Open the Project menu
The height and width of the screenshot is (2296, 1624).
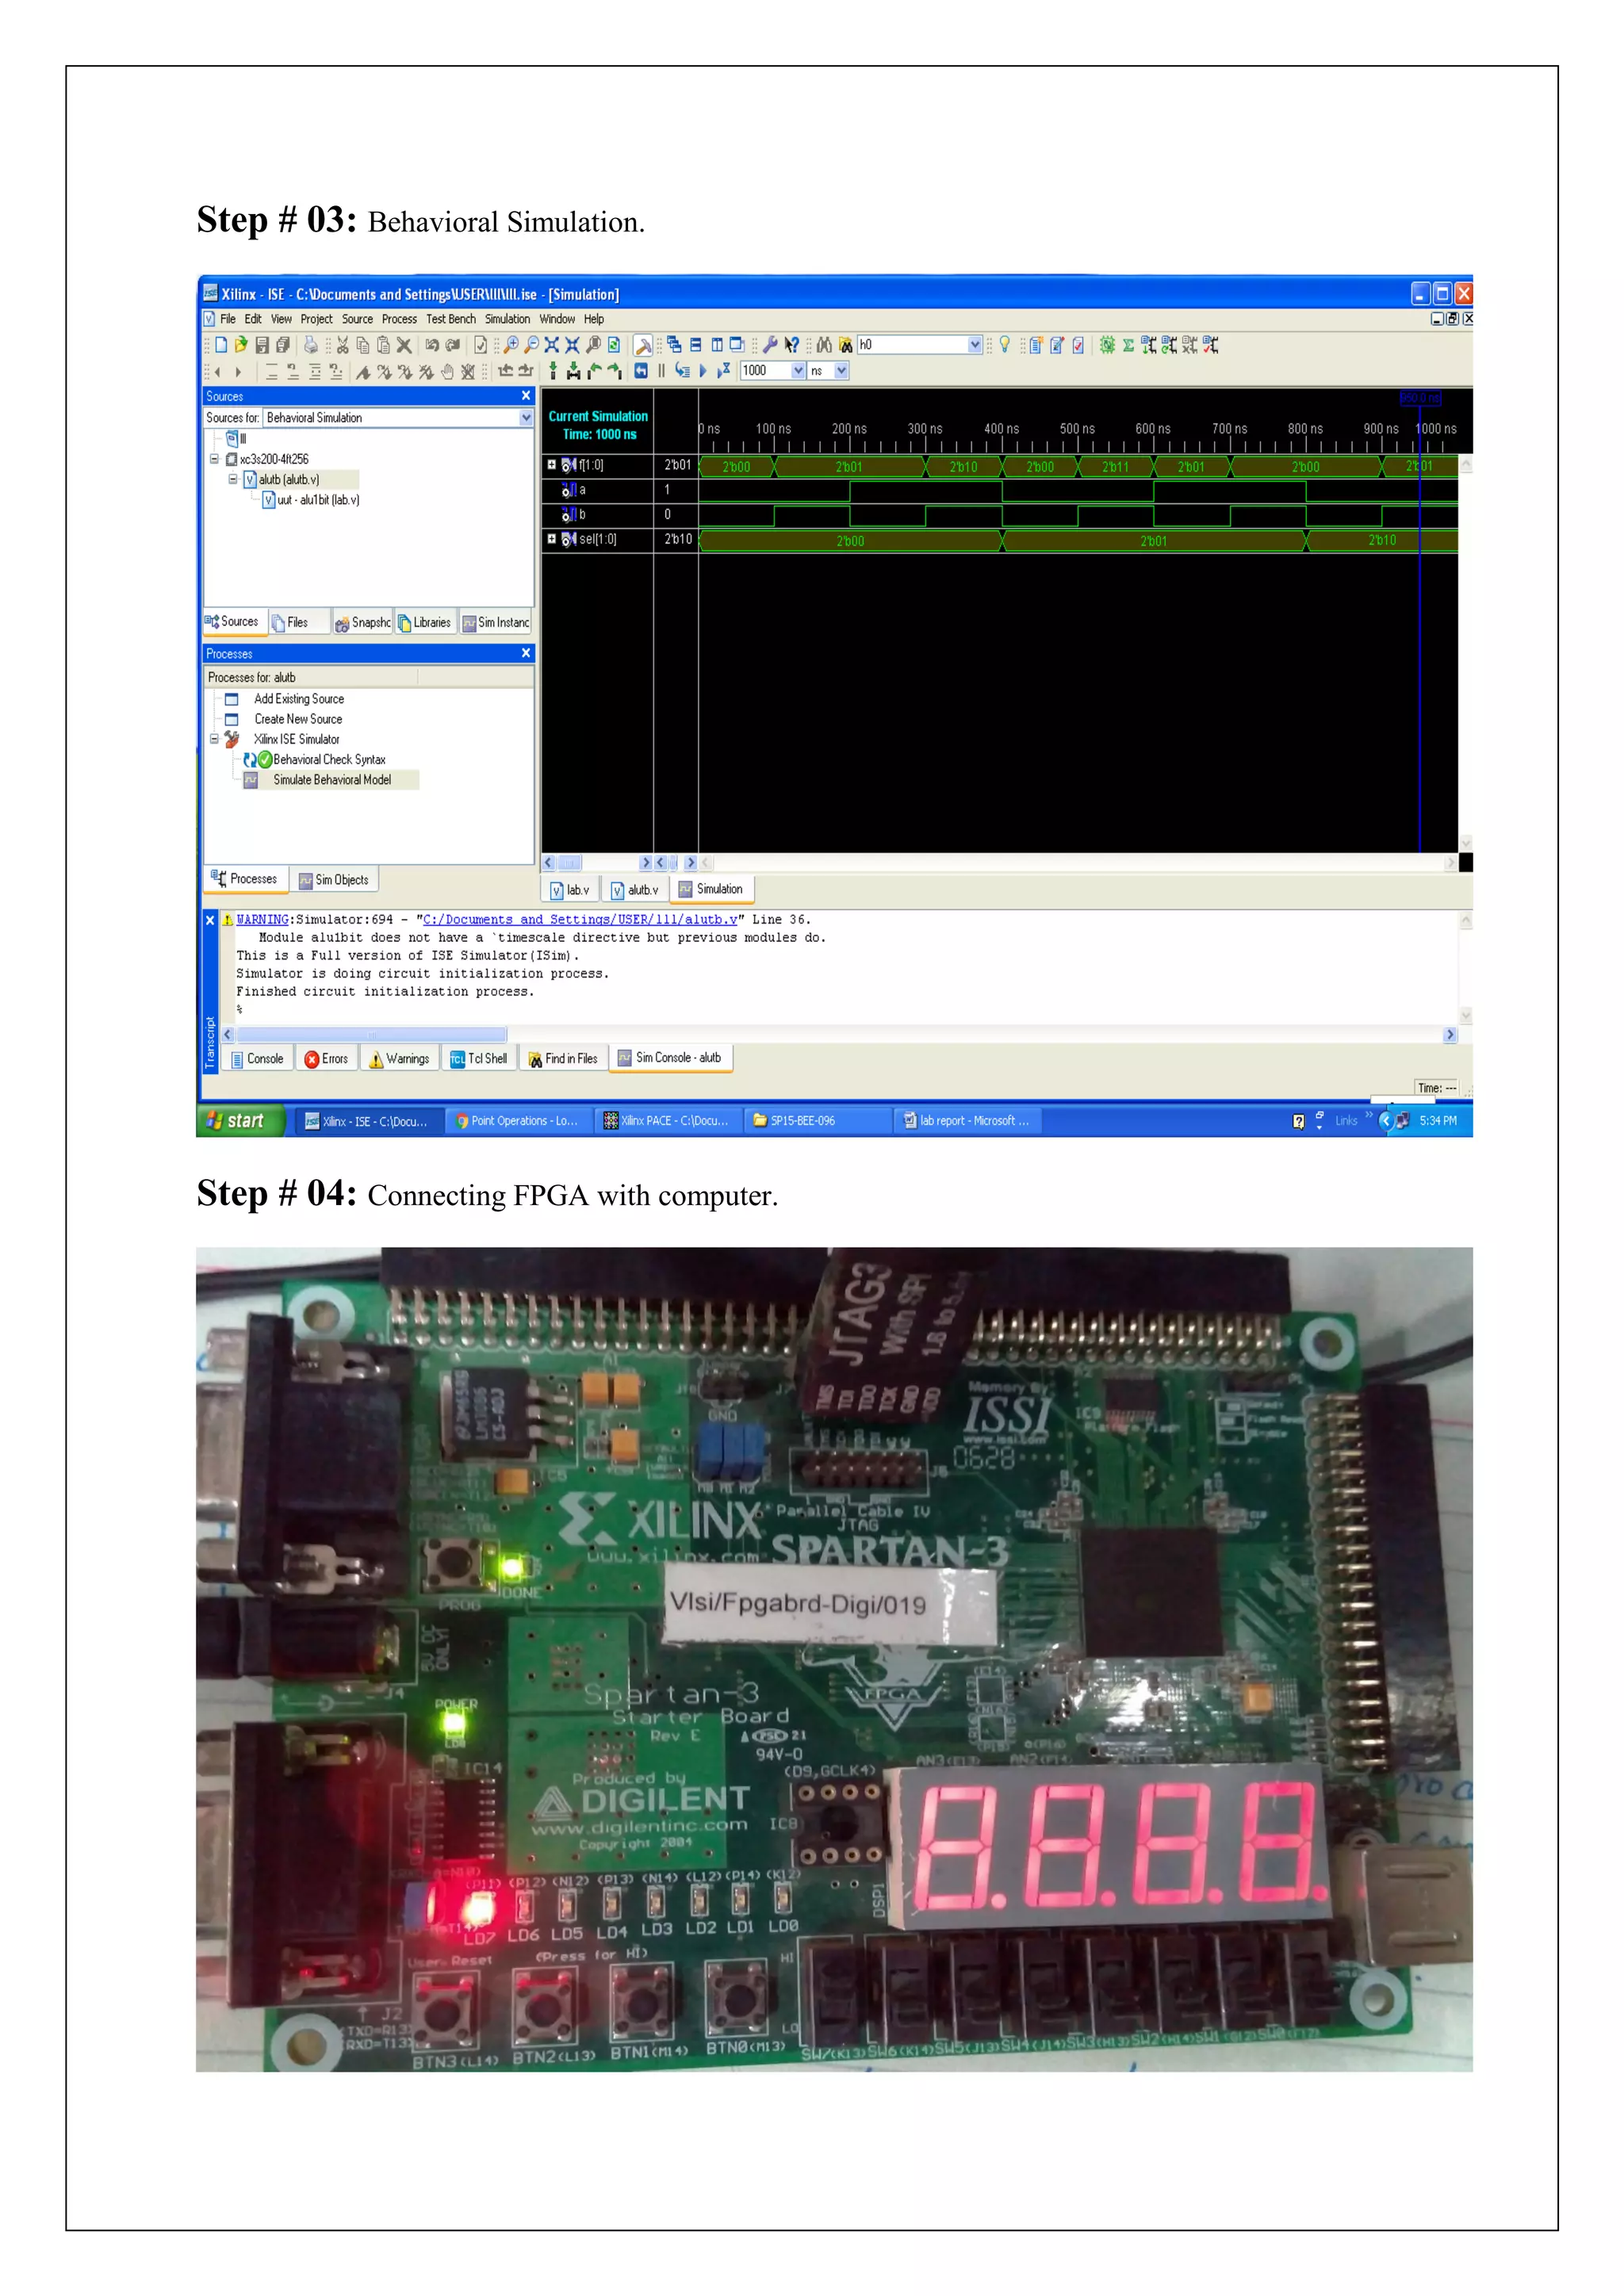pyautogui.click(x=316, y=319)
